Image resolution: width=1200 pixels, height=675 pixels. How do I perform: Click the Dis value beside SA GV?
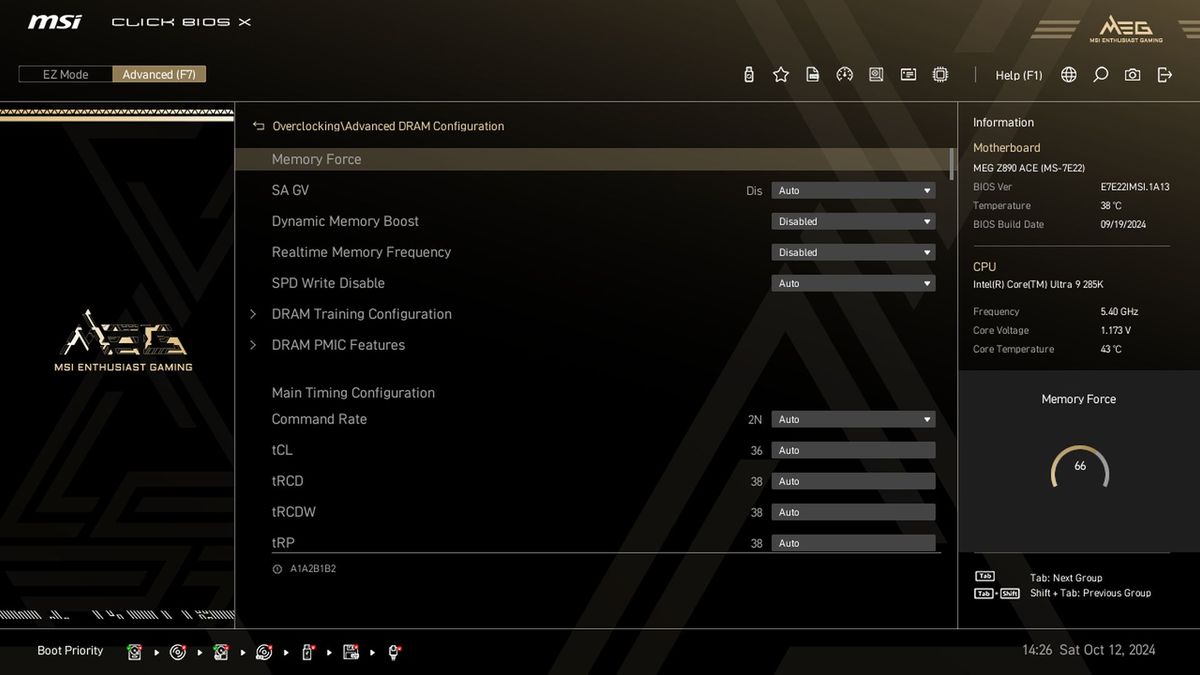click(754, 191)
